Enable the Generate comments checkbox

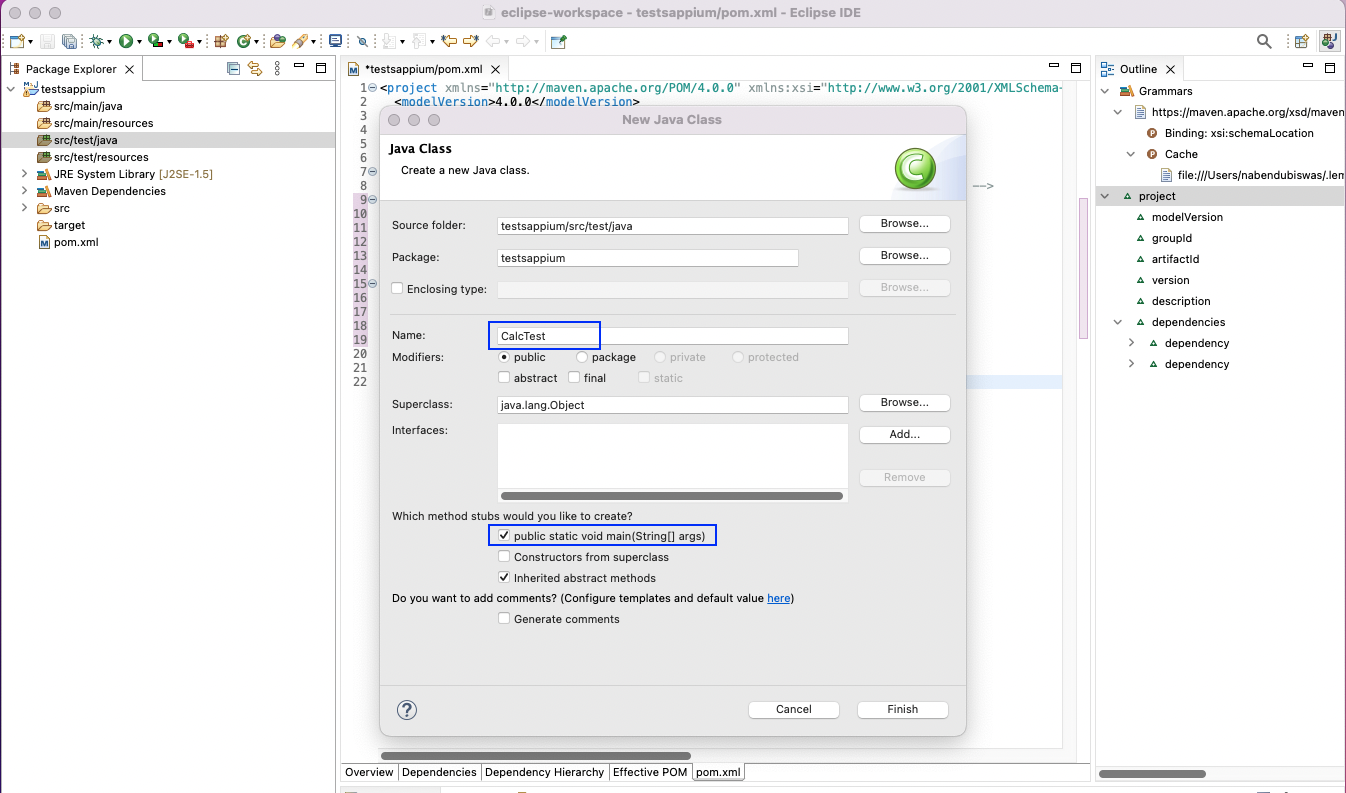pos(504,618)
